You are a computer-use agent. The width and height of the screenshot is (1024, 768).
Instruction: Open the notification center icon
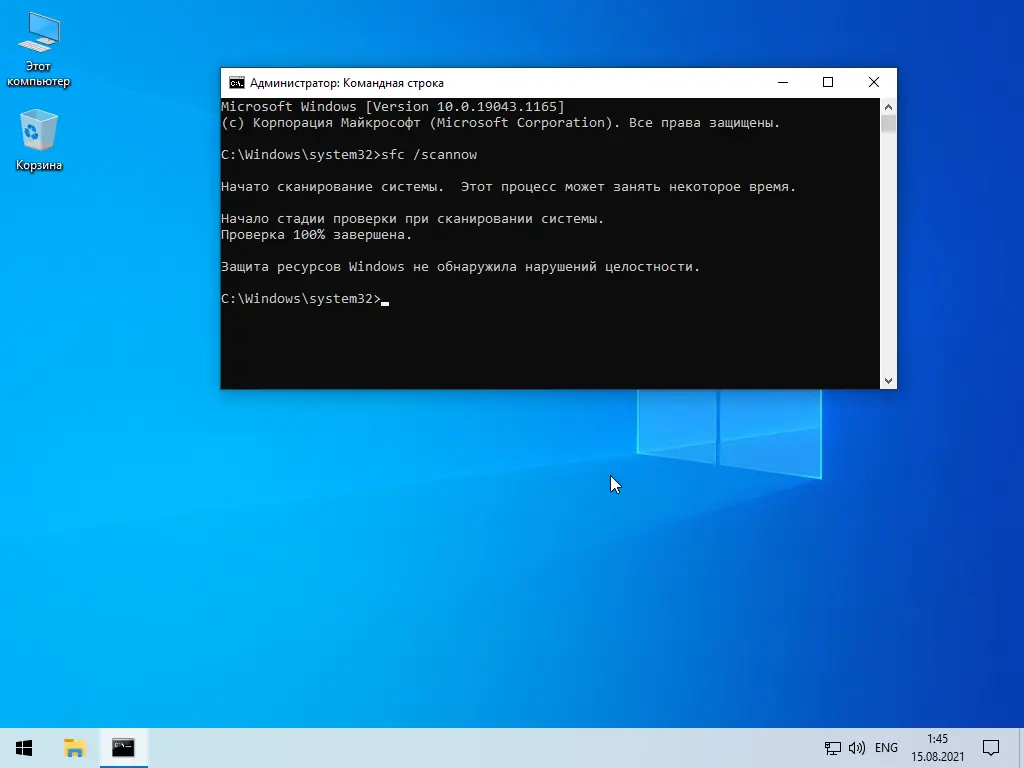(x=991, y=748)
